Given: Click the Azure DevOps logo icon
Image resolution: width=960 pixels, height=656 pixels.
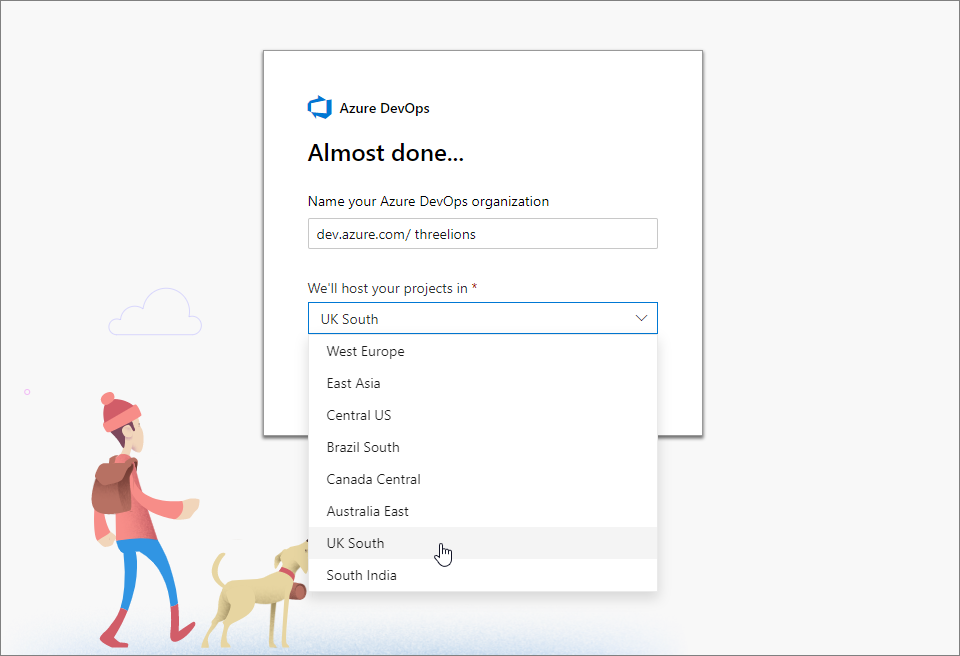Looking at the screenshot, I should pos(320,108).
